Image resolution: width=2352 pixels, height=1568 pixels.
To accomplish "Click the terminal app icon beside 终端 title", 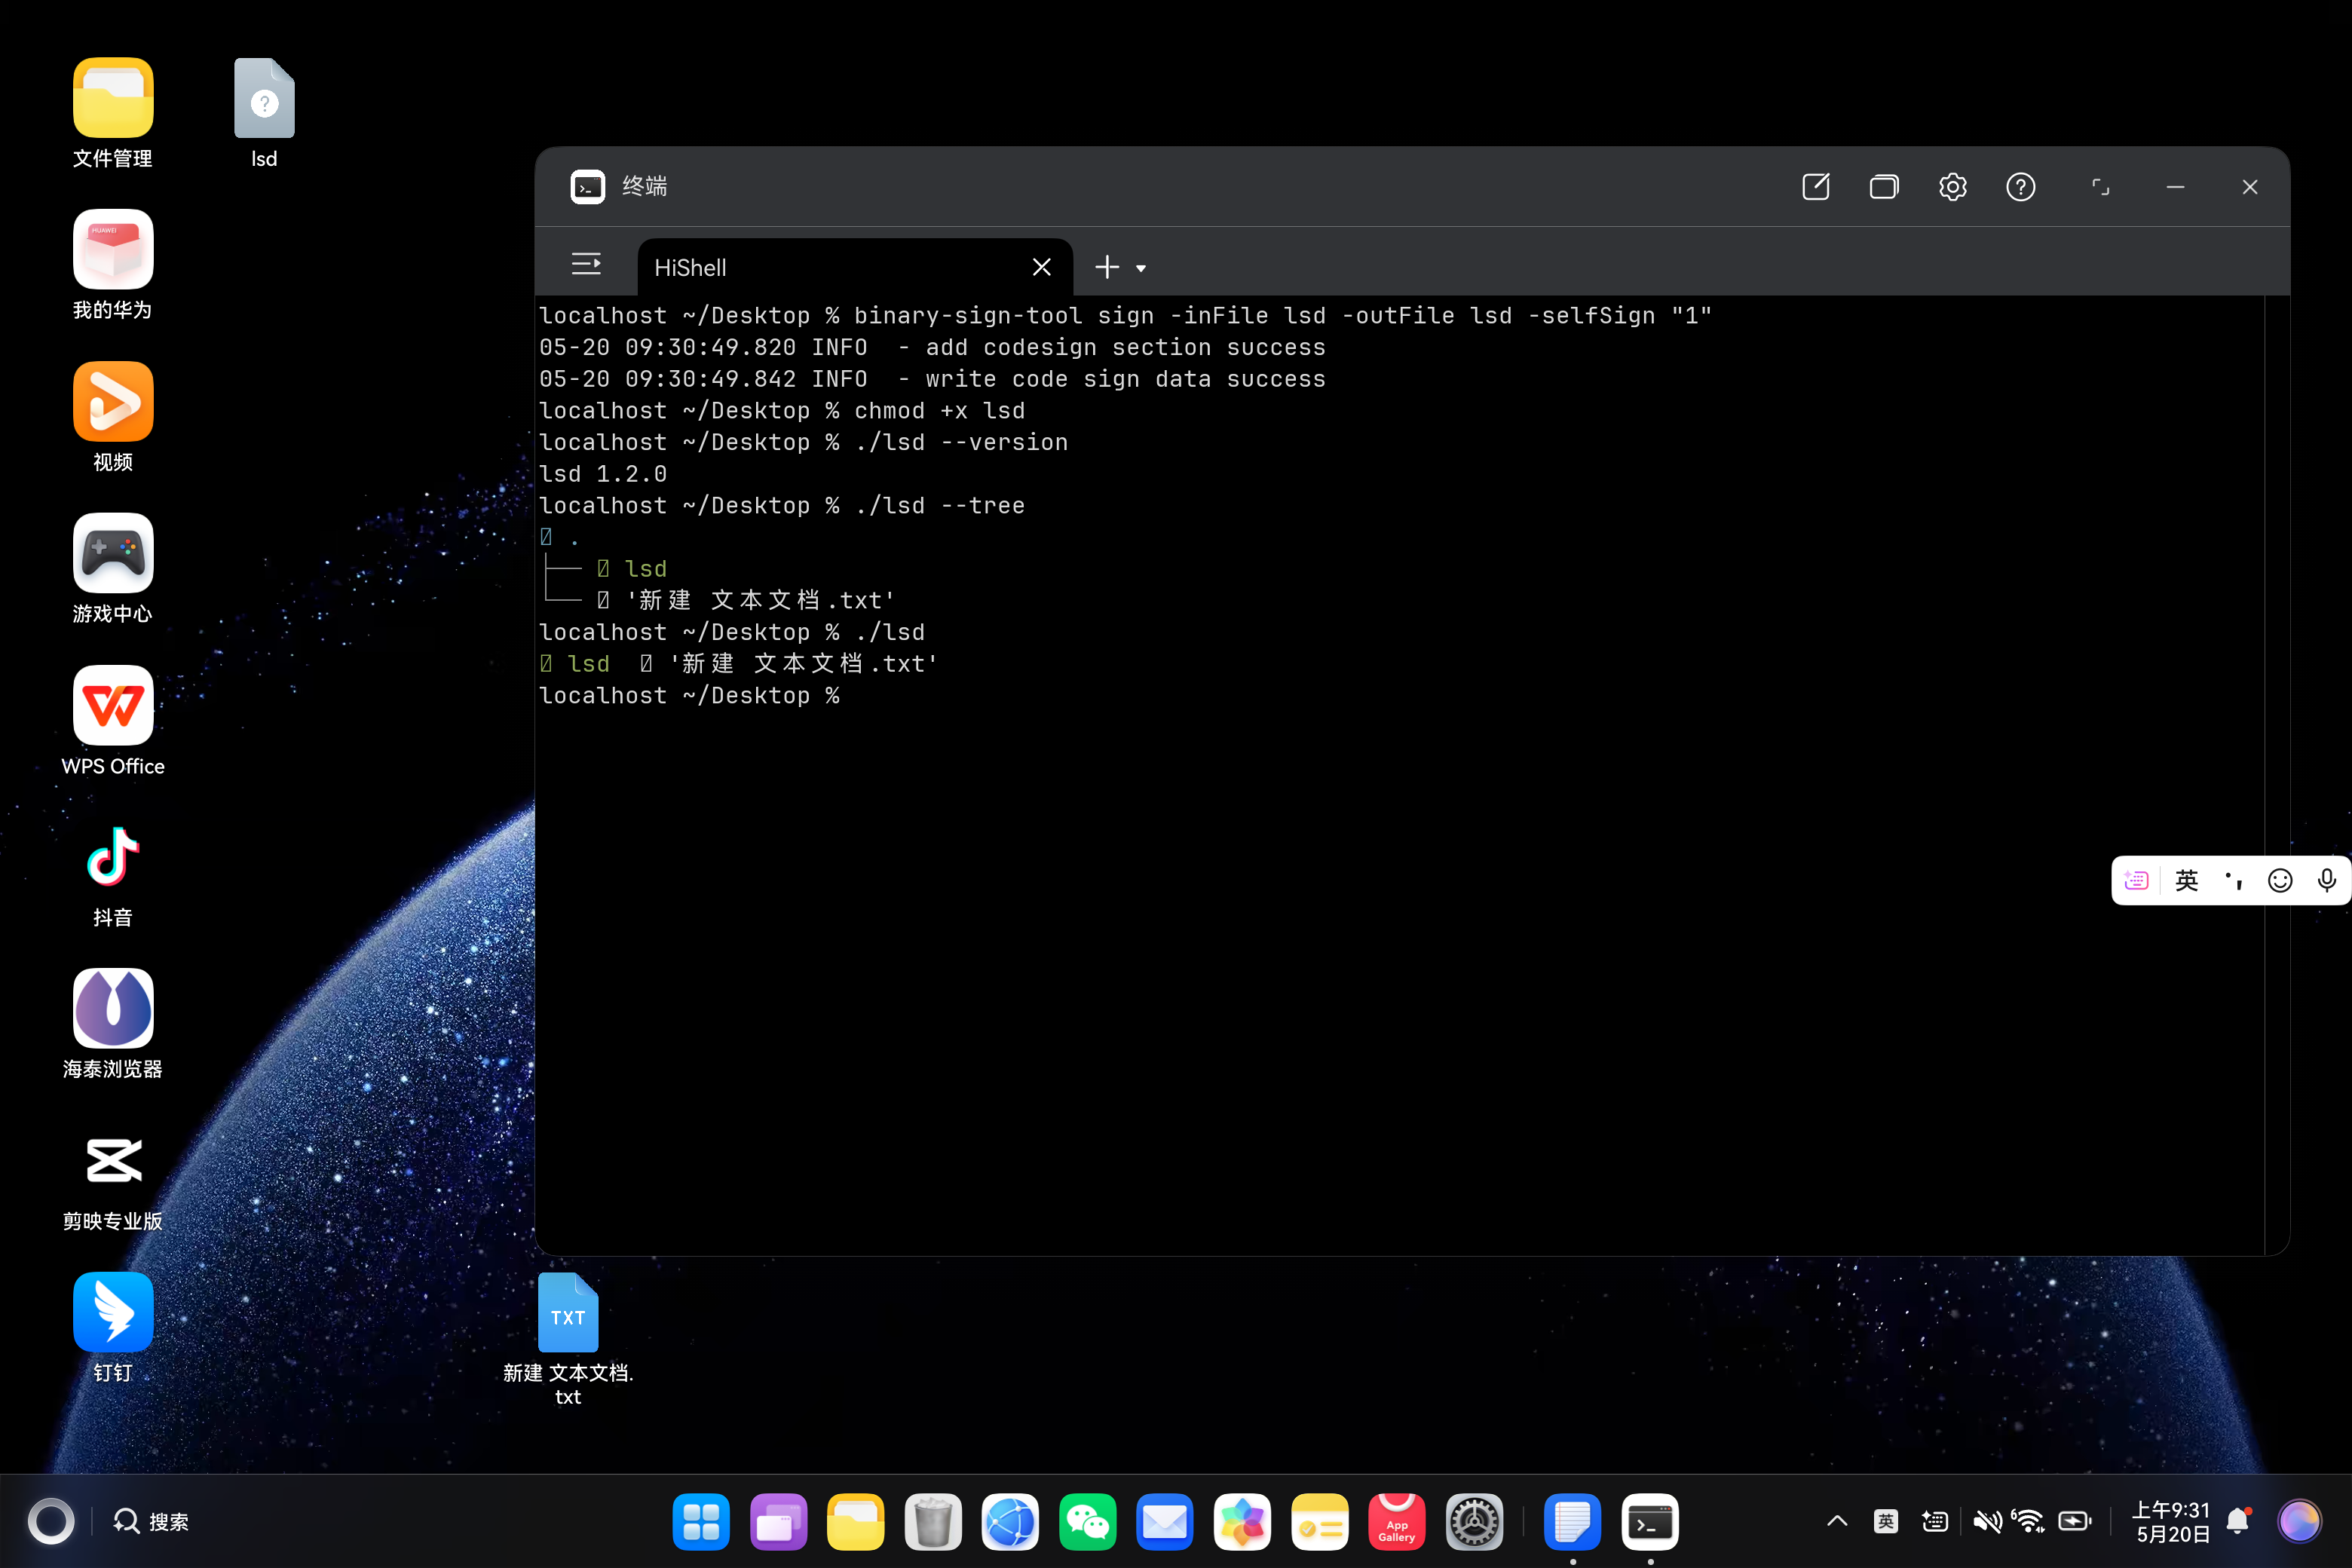I will point(588,187).
